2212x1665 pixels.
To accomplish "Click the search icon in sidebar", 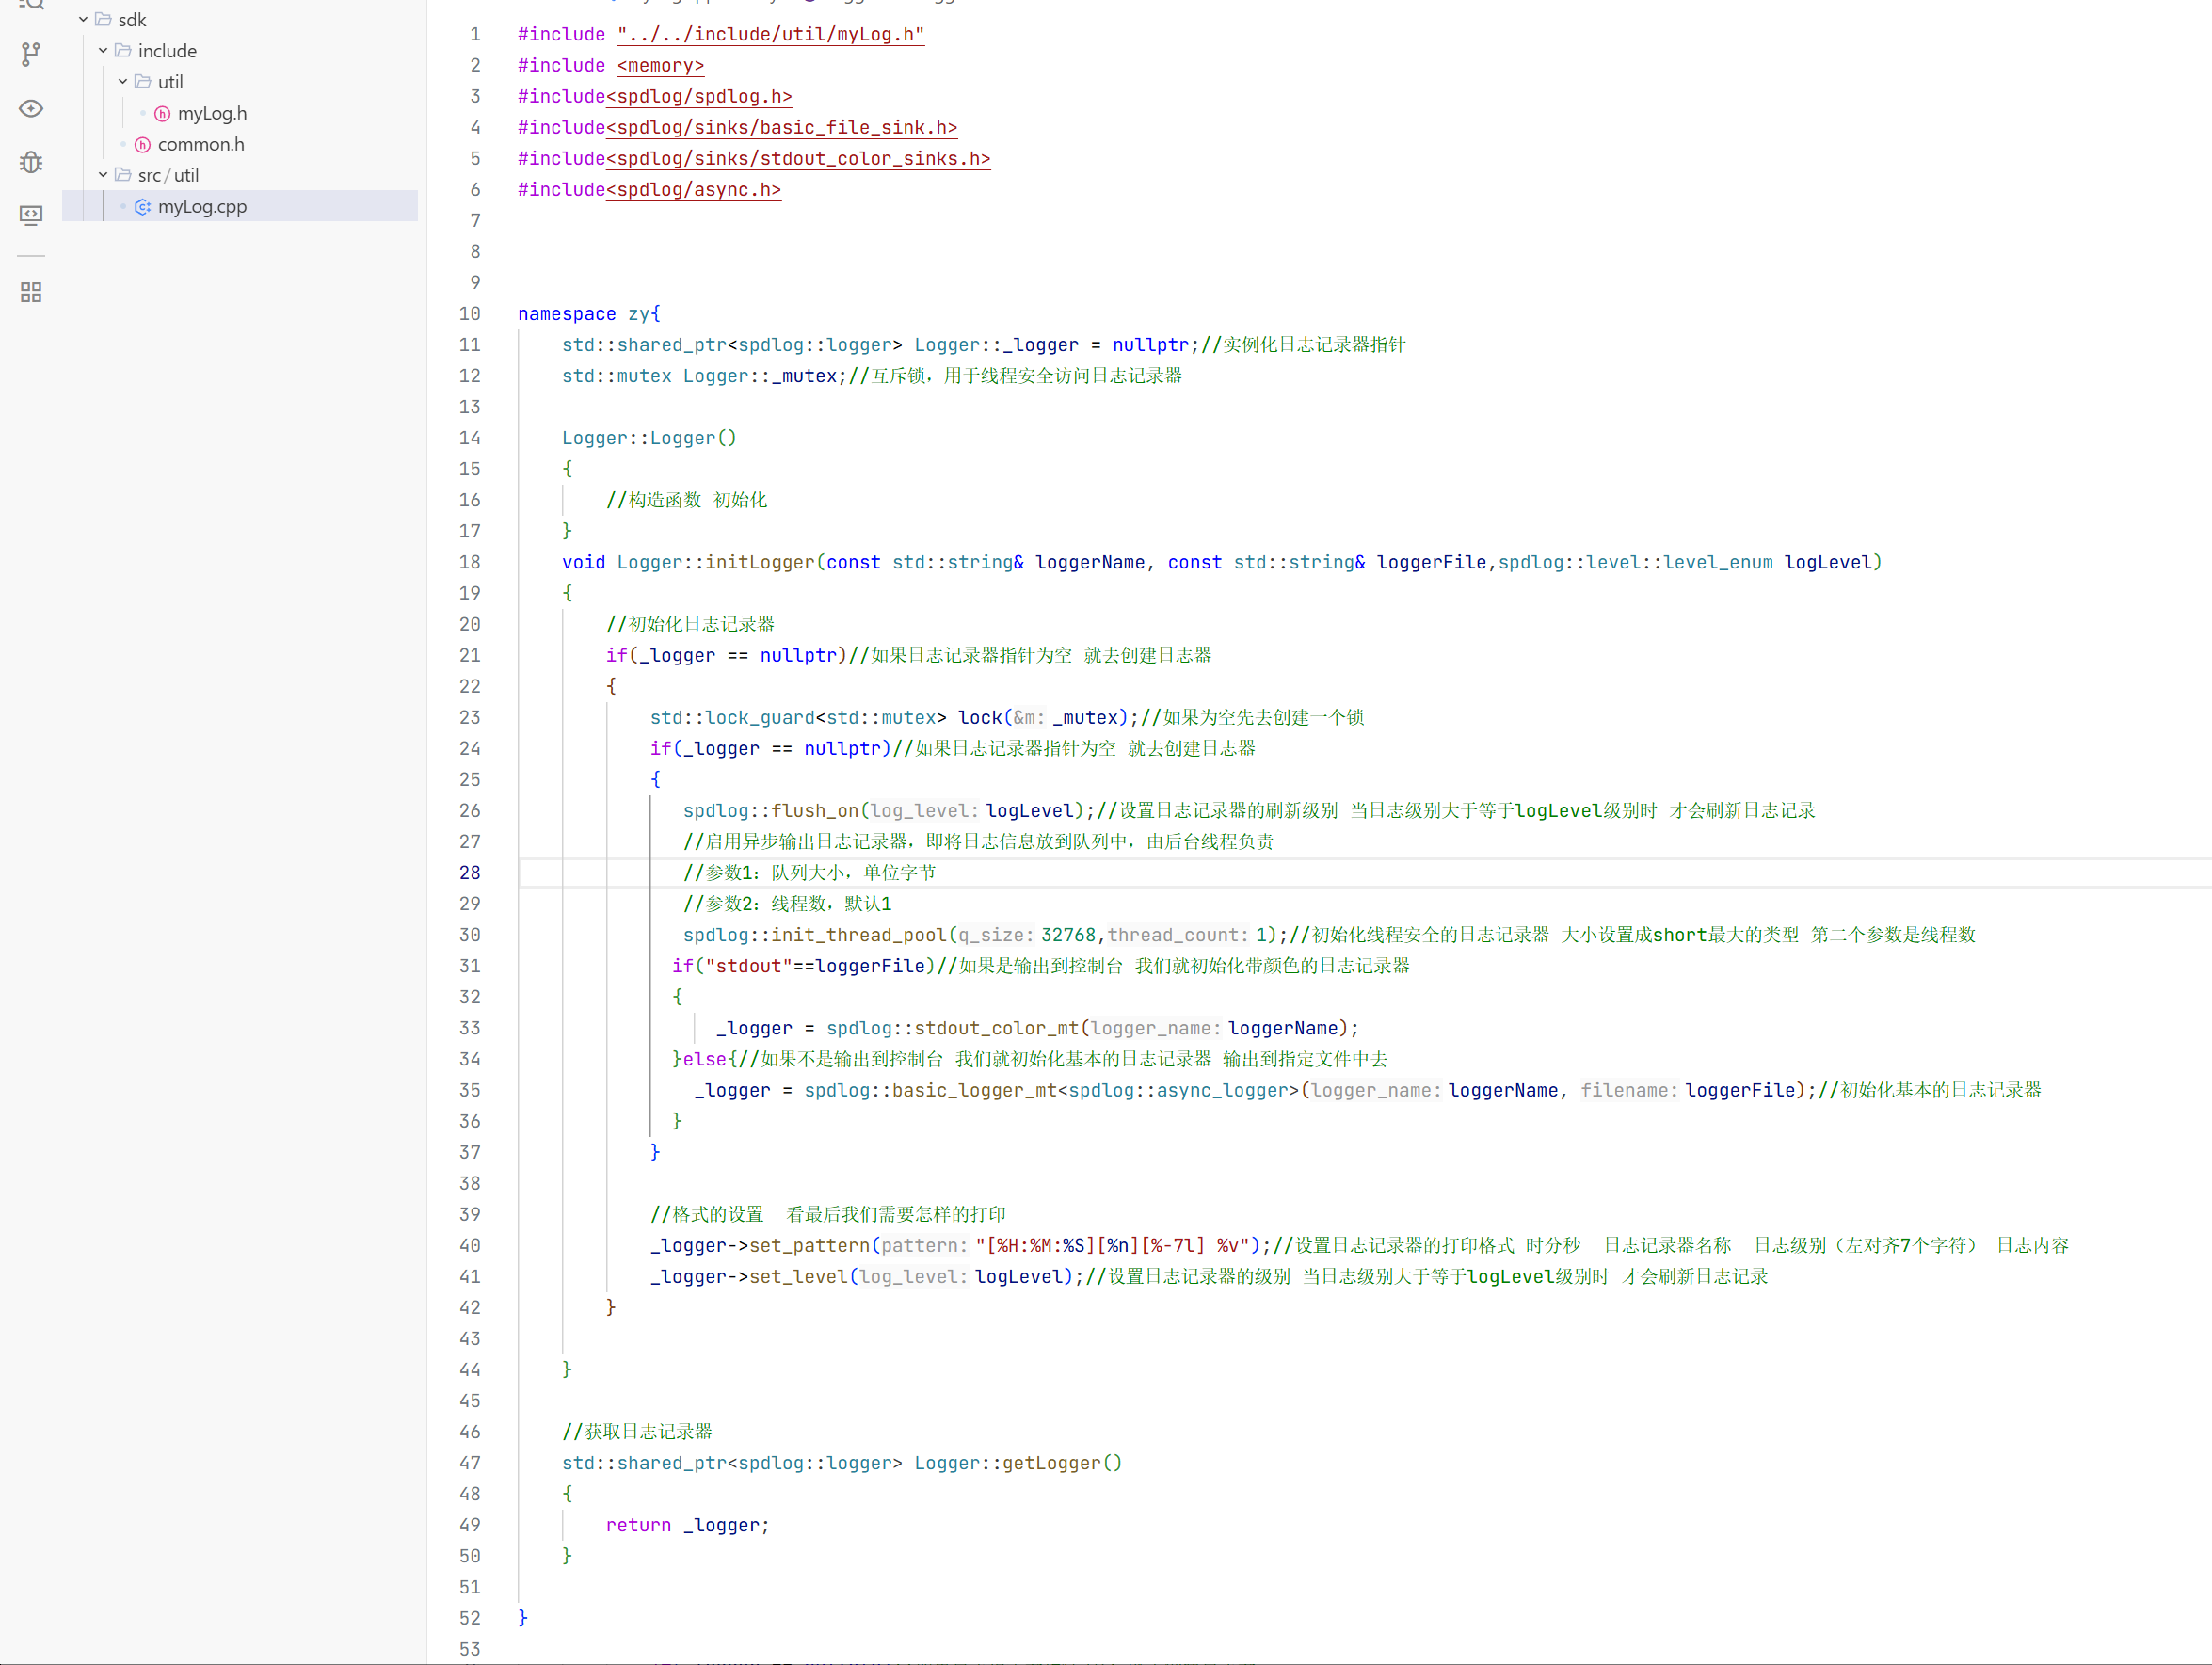I will (31, 4).
